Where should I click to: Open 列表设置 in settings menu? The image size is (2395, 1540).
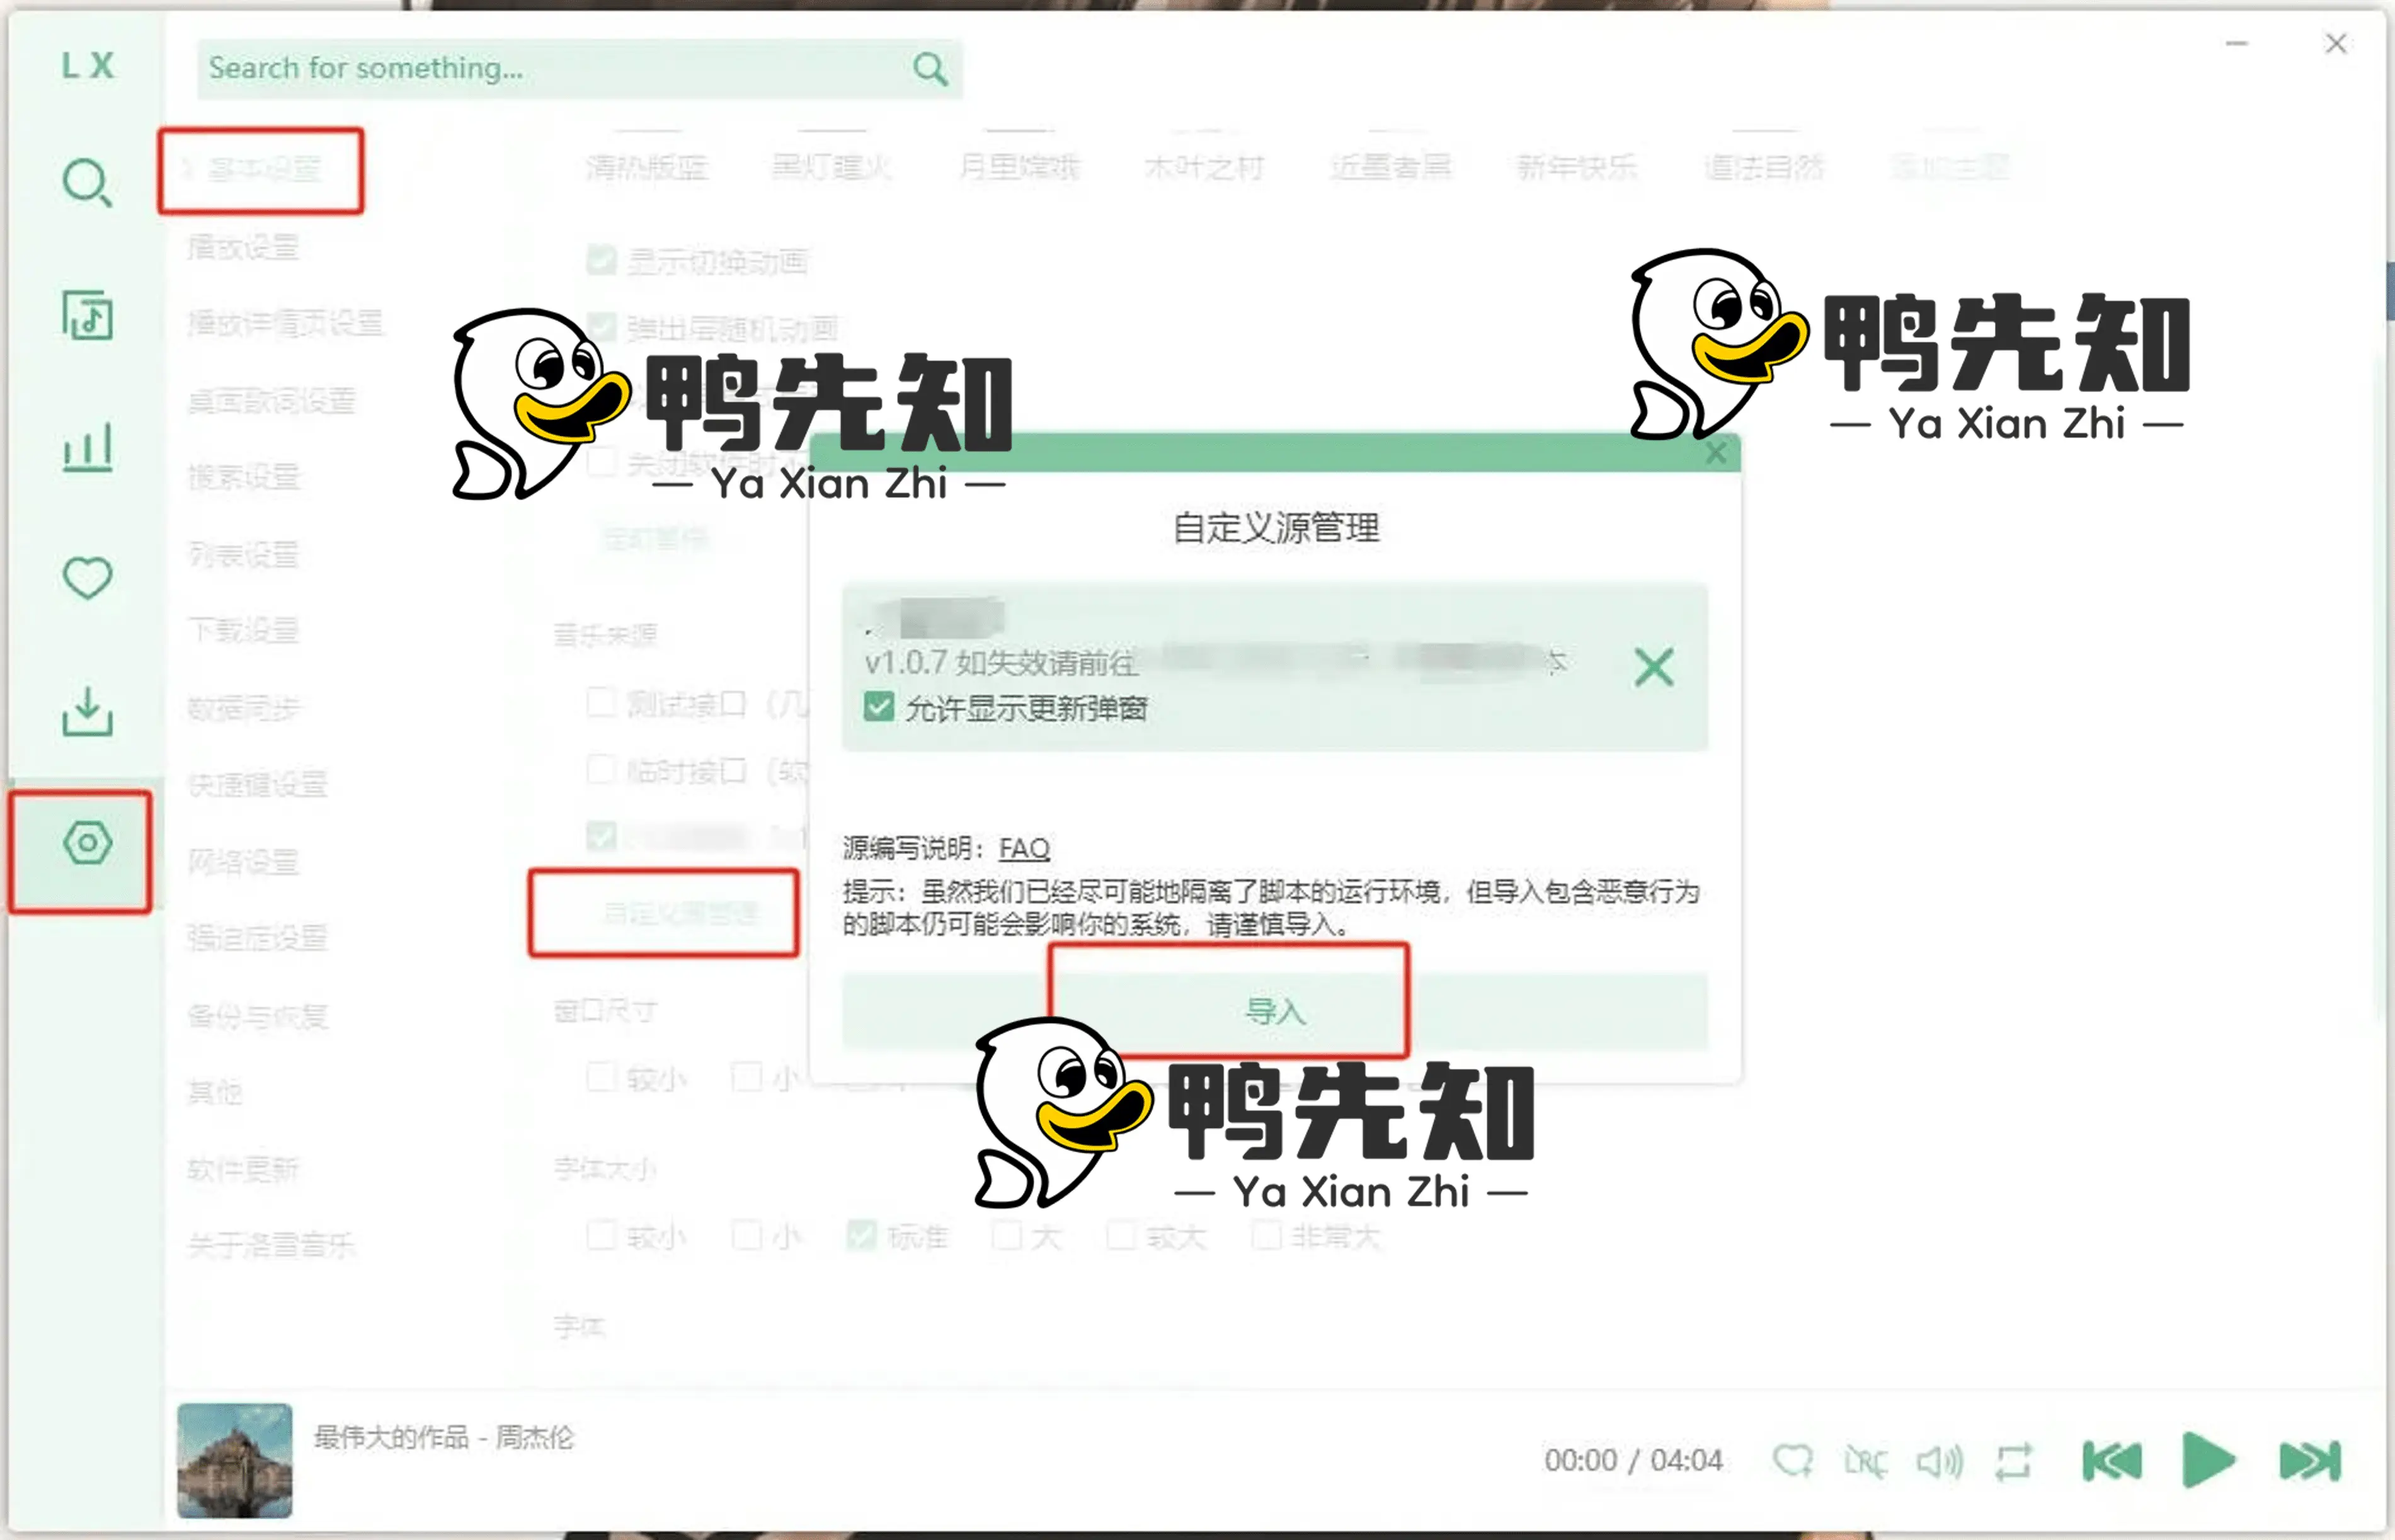tap(243, 554)
